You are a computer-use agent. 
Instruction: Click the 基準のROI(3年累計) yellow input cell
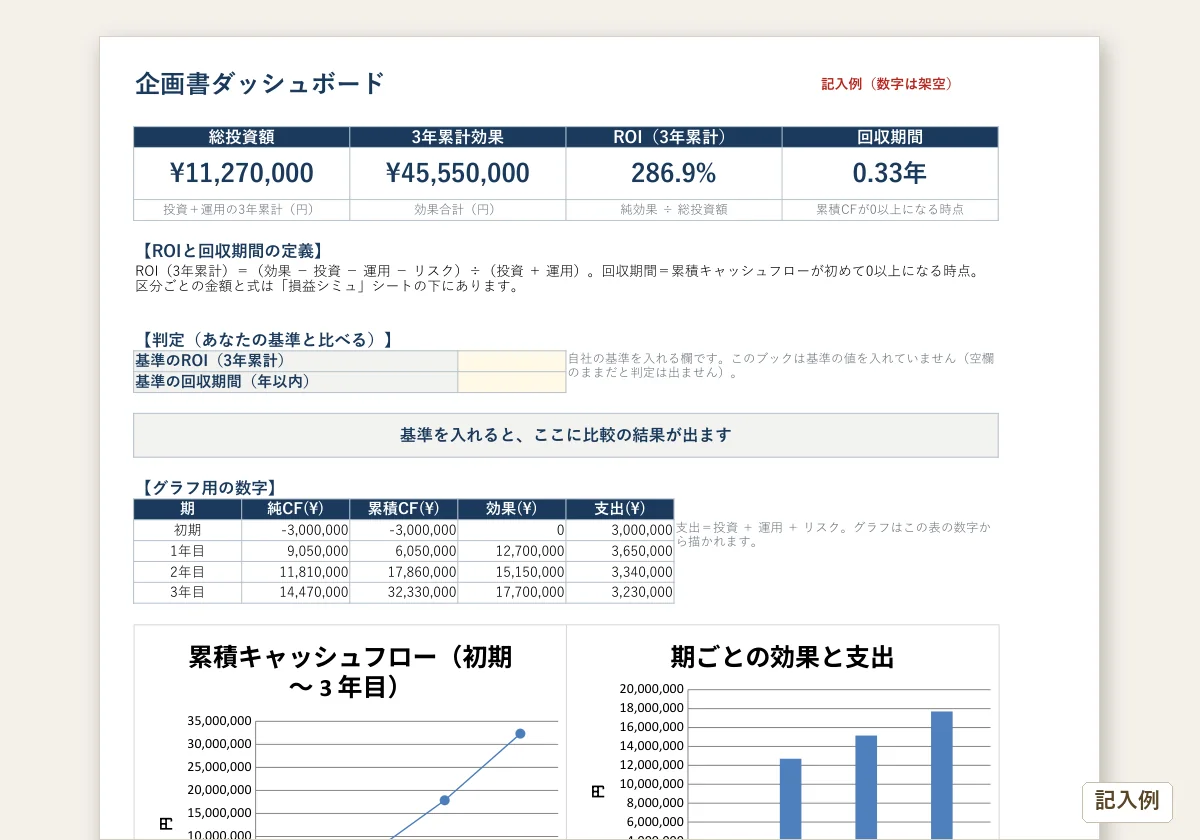(512, 361)
